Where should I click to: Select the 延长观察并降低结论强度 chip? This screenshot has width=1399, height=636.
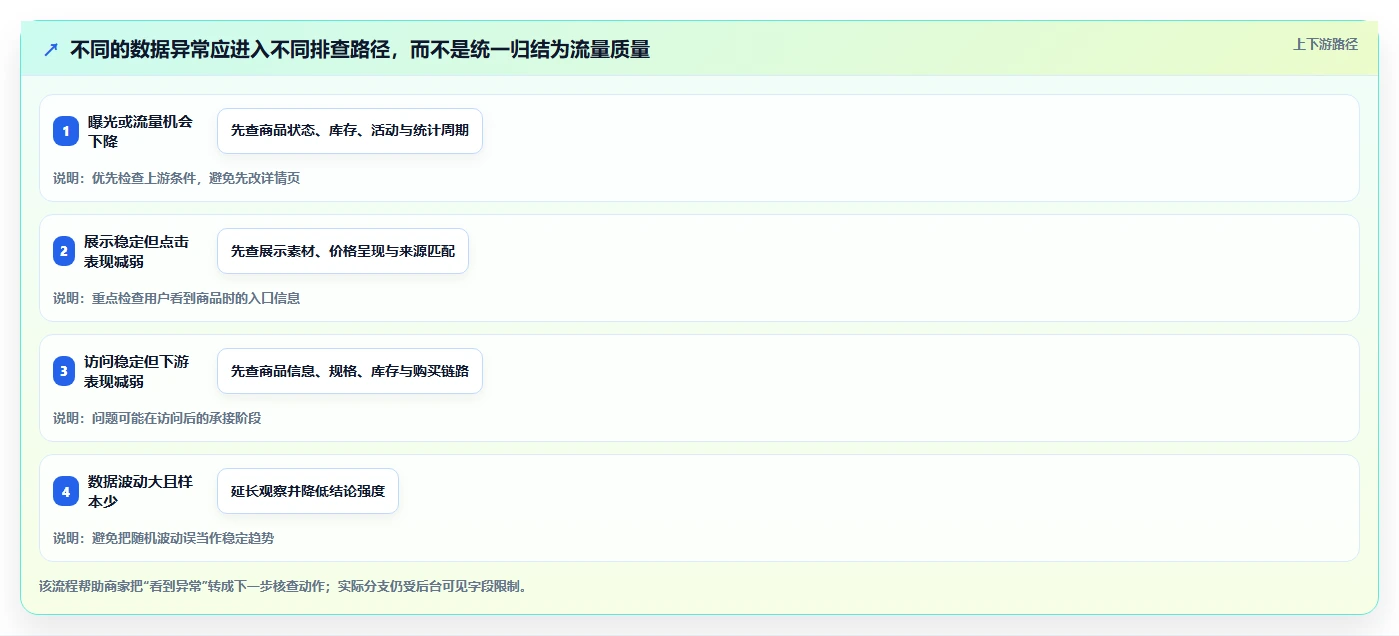308,491
